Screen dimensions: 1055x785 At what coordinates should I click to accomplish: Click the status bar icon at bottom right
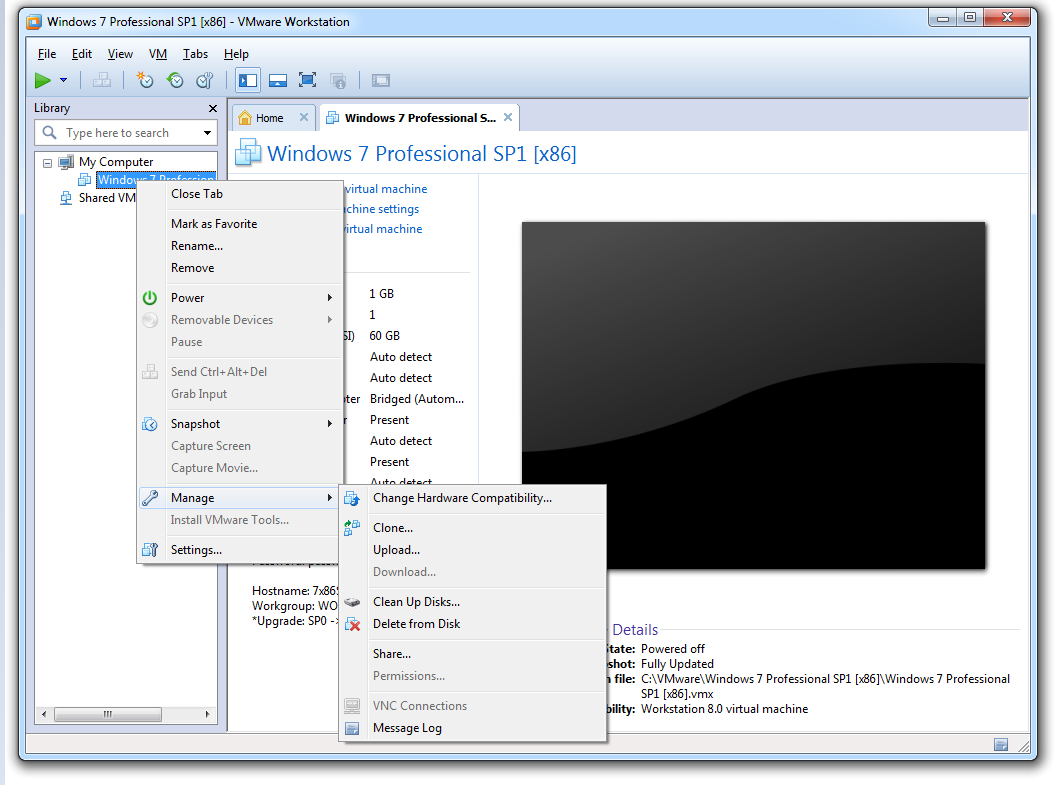1000,745
